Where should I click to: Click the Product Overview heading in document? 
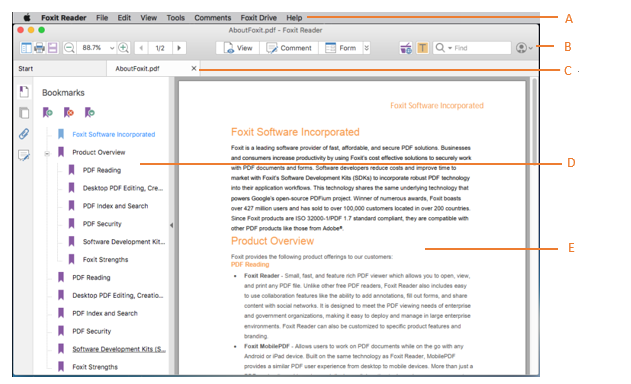click(x=272, y=241)
